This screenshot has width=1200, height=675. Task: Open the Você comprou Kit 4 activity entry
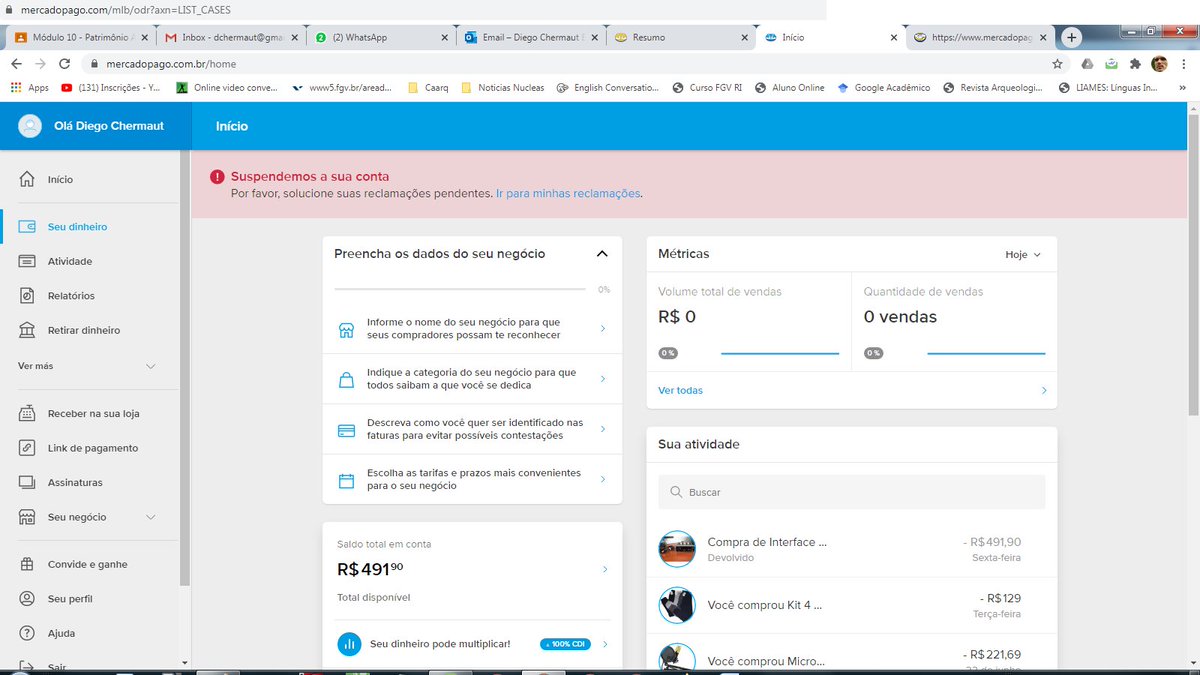pos(852,605)
